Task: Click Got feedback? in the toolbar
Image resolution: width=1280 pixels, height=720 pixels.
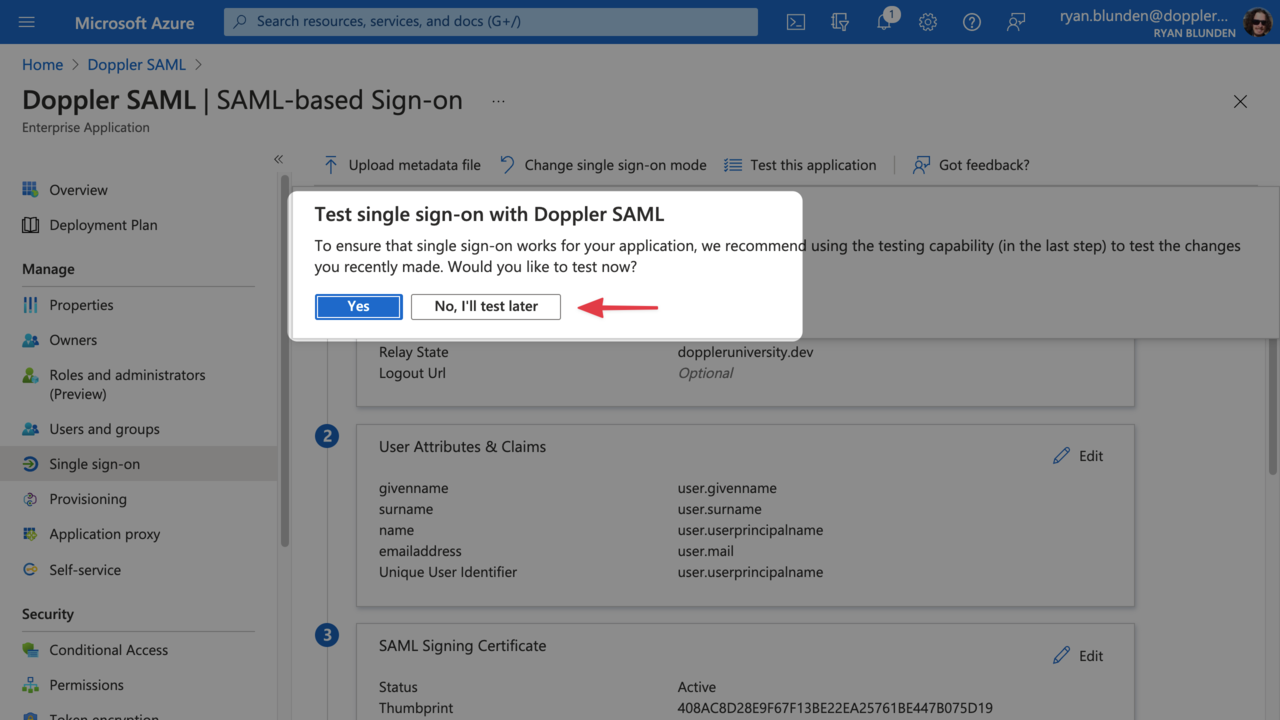Action: [x=971, y=165]
